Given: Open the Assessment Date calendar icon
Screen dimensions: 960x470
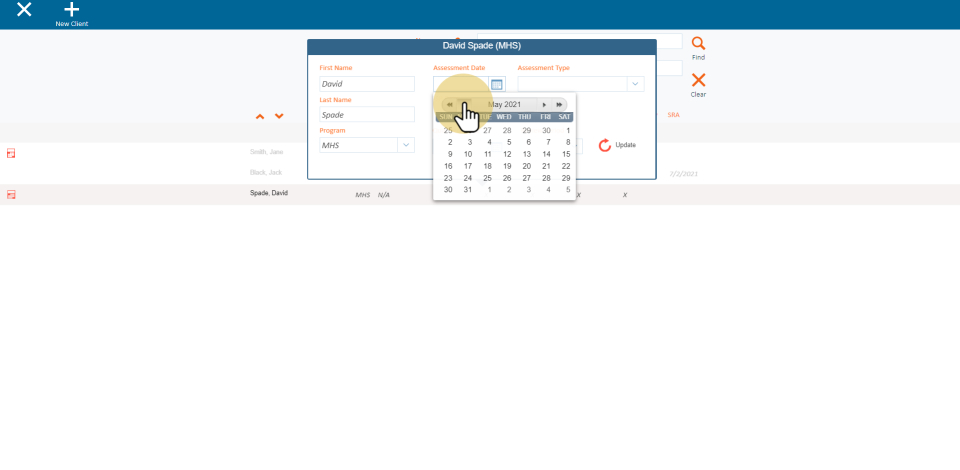Looking at the screenshot, I should point(497,84).
